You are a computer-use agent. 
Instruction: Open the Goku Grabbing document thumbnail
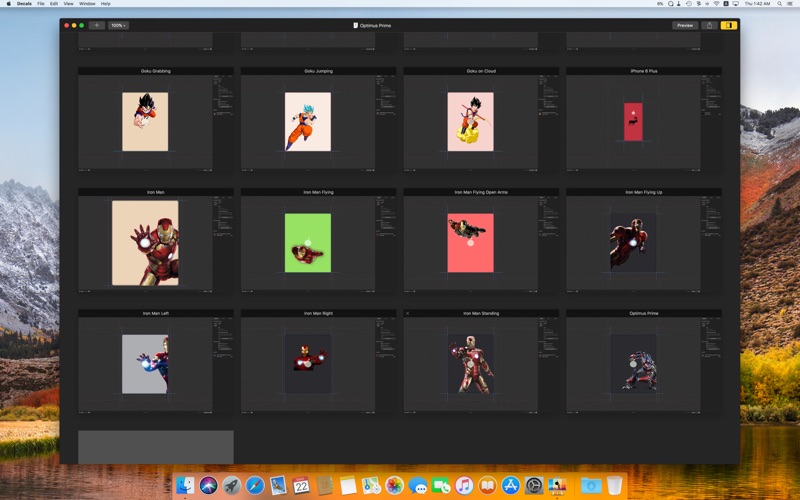point(156,119)
